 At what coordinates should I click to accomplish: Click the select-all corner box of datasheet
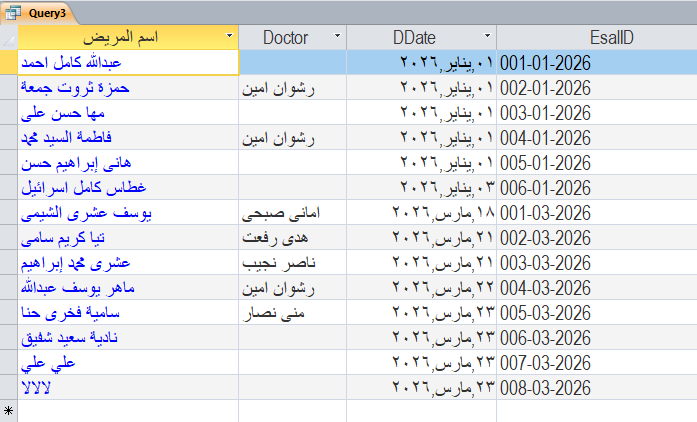(x=9, y=37)
